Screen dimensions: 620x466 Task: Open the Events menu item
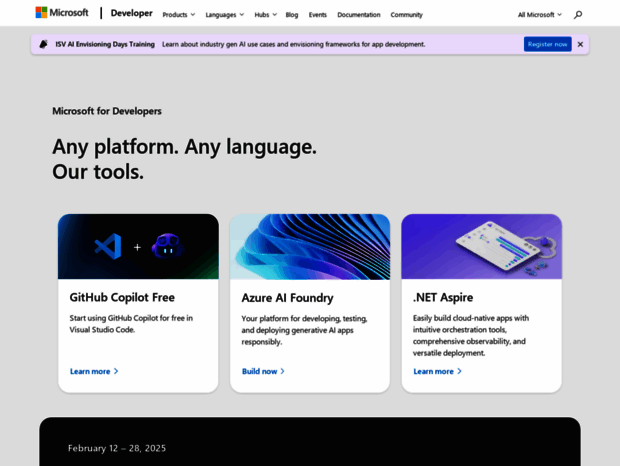pos(318,15)
